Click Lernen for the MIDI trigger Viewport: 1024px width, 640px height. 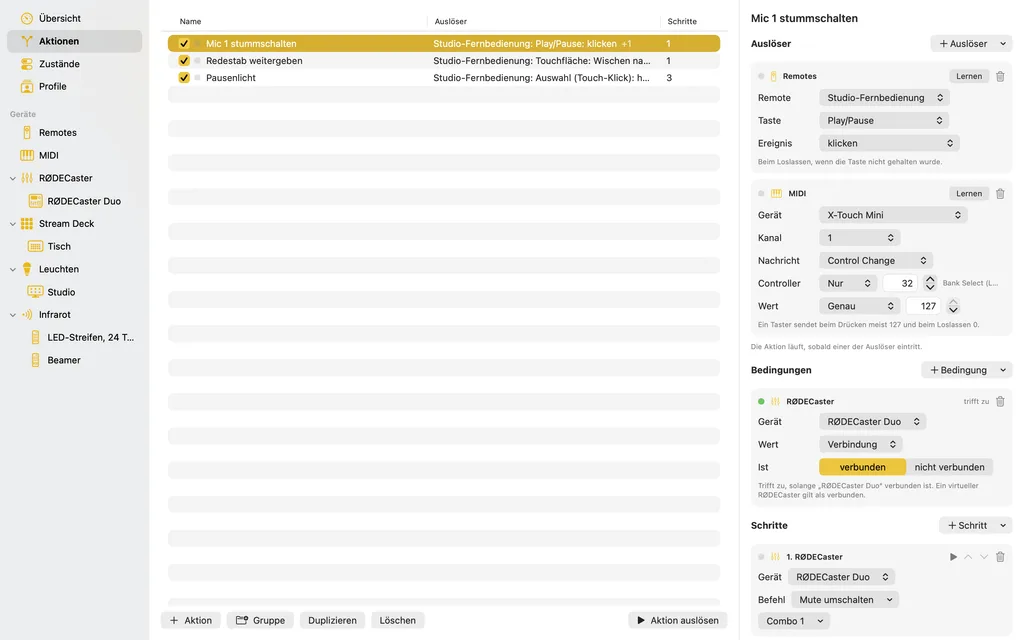pos(968,194)
